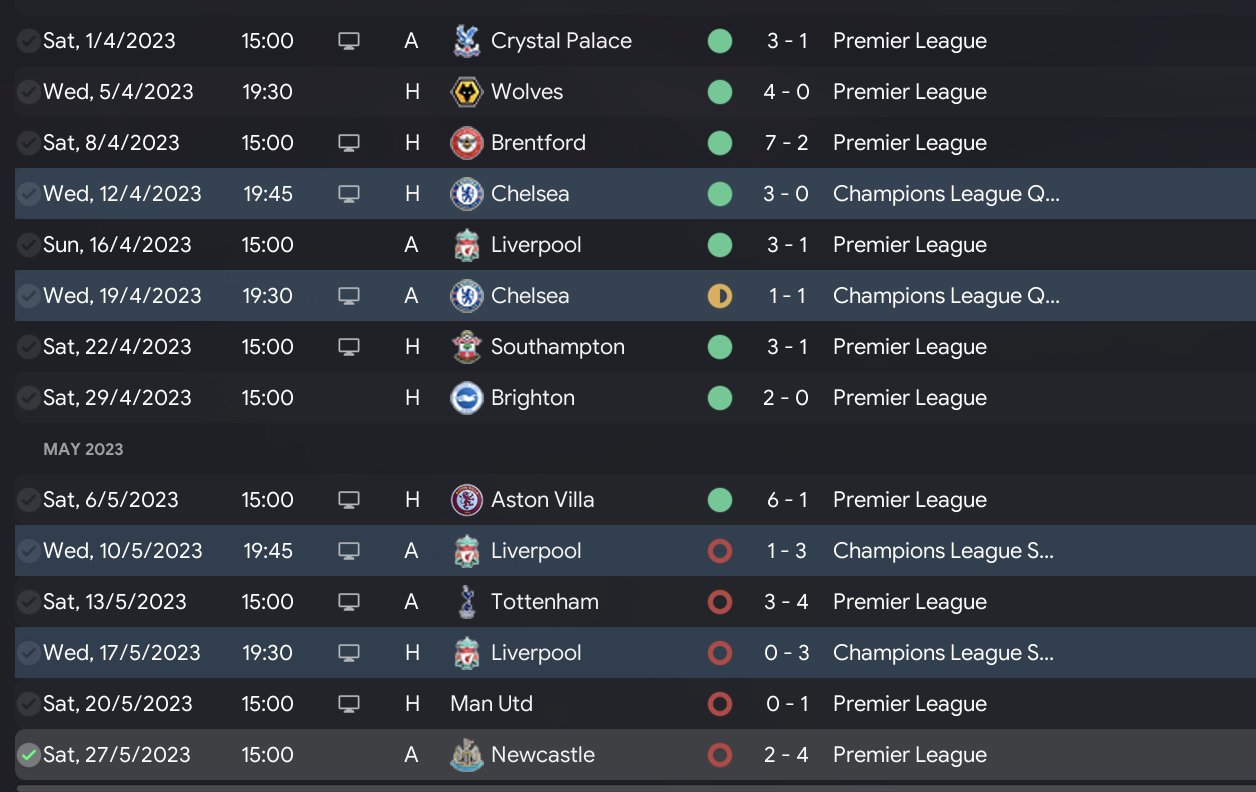The image size is (1256, 792).
Task: Open the Man Utd team link
Action: pos(491,704)
